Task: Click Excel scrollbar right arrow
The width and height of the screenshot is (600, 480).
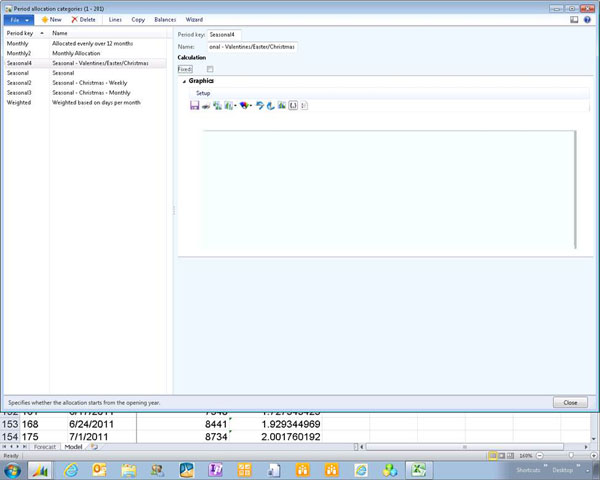Action: (586, 447)
